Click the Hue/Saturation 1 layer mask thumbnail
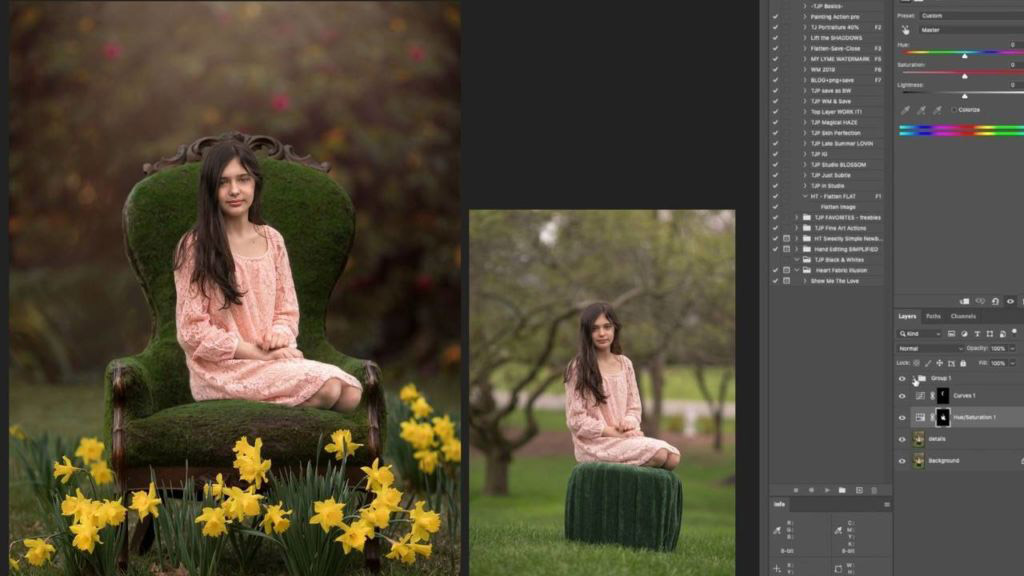The width and height of the screenshot is (1024, 576). tap(943, 417)
